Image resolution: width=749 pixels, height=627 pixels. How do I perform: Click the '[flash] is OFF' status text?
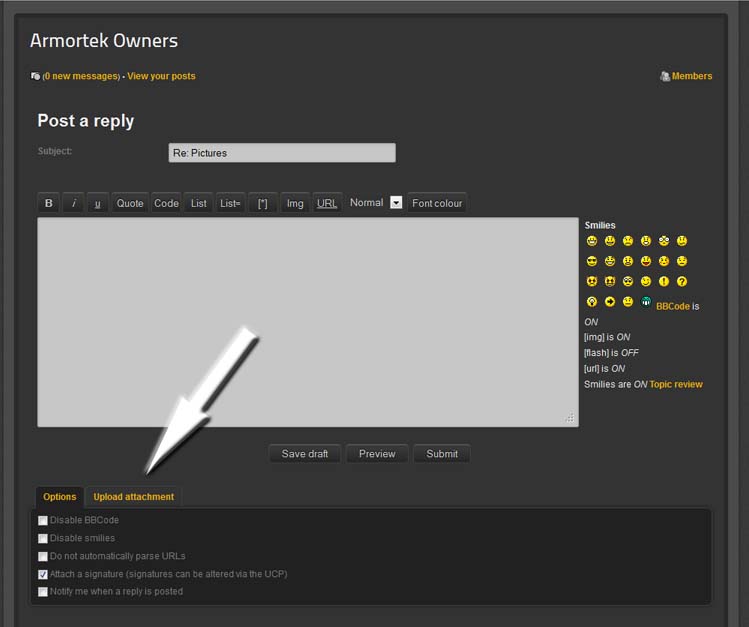coord(611,353)
